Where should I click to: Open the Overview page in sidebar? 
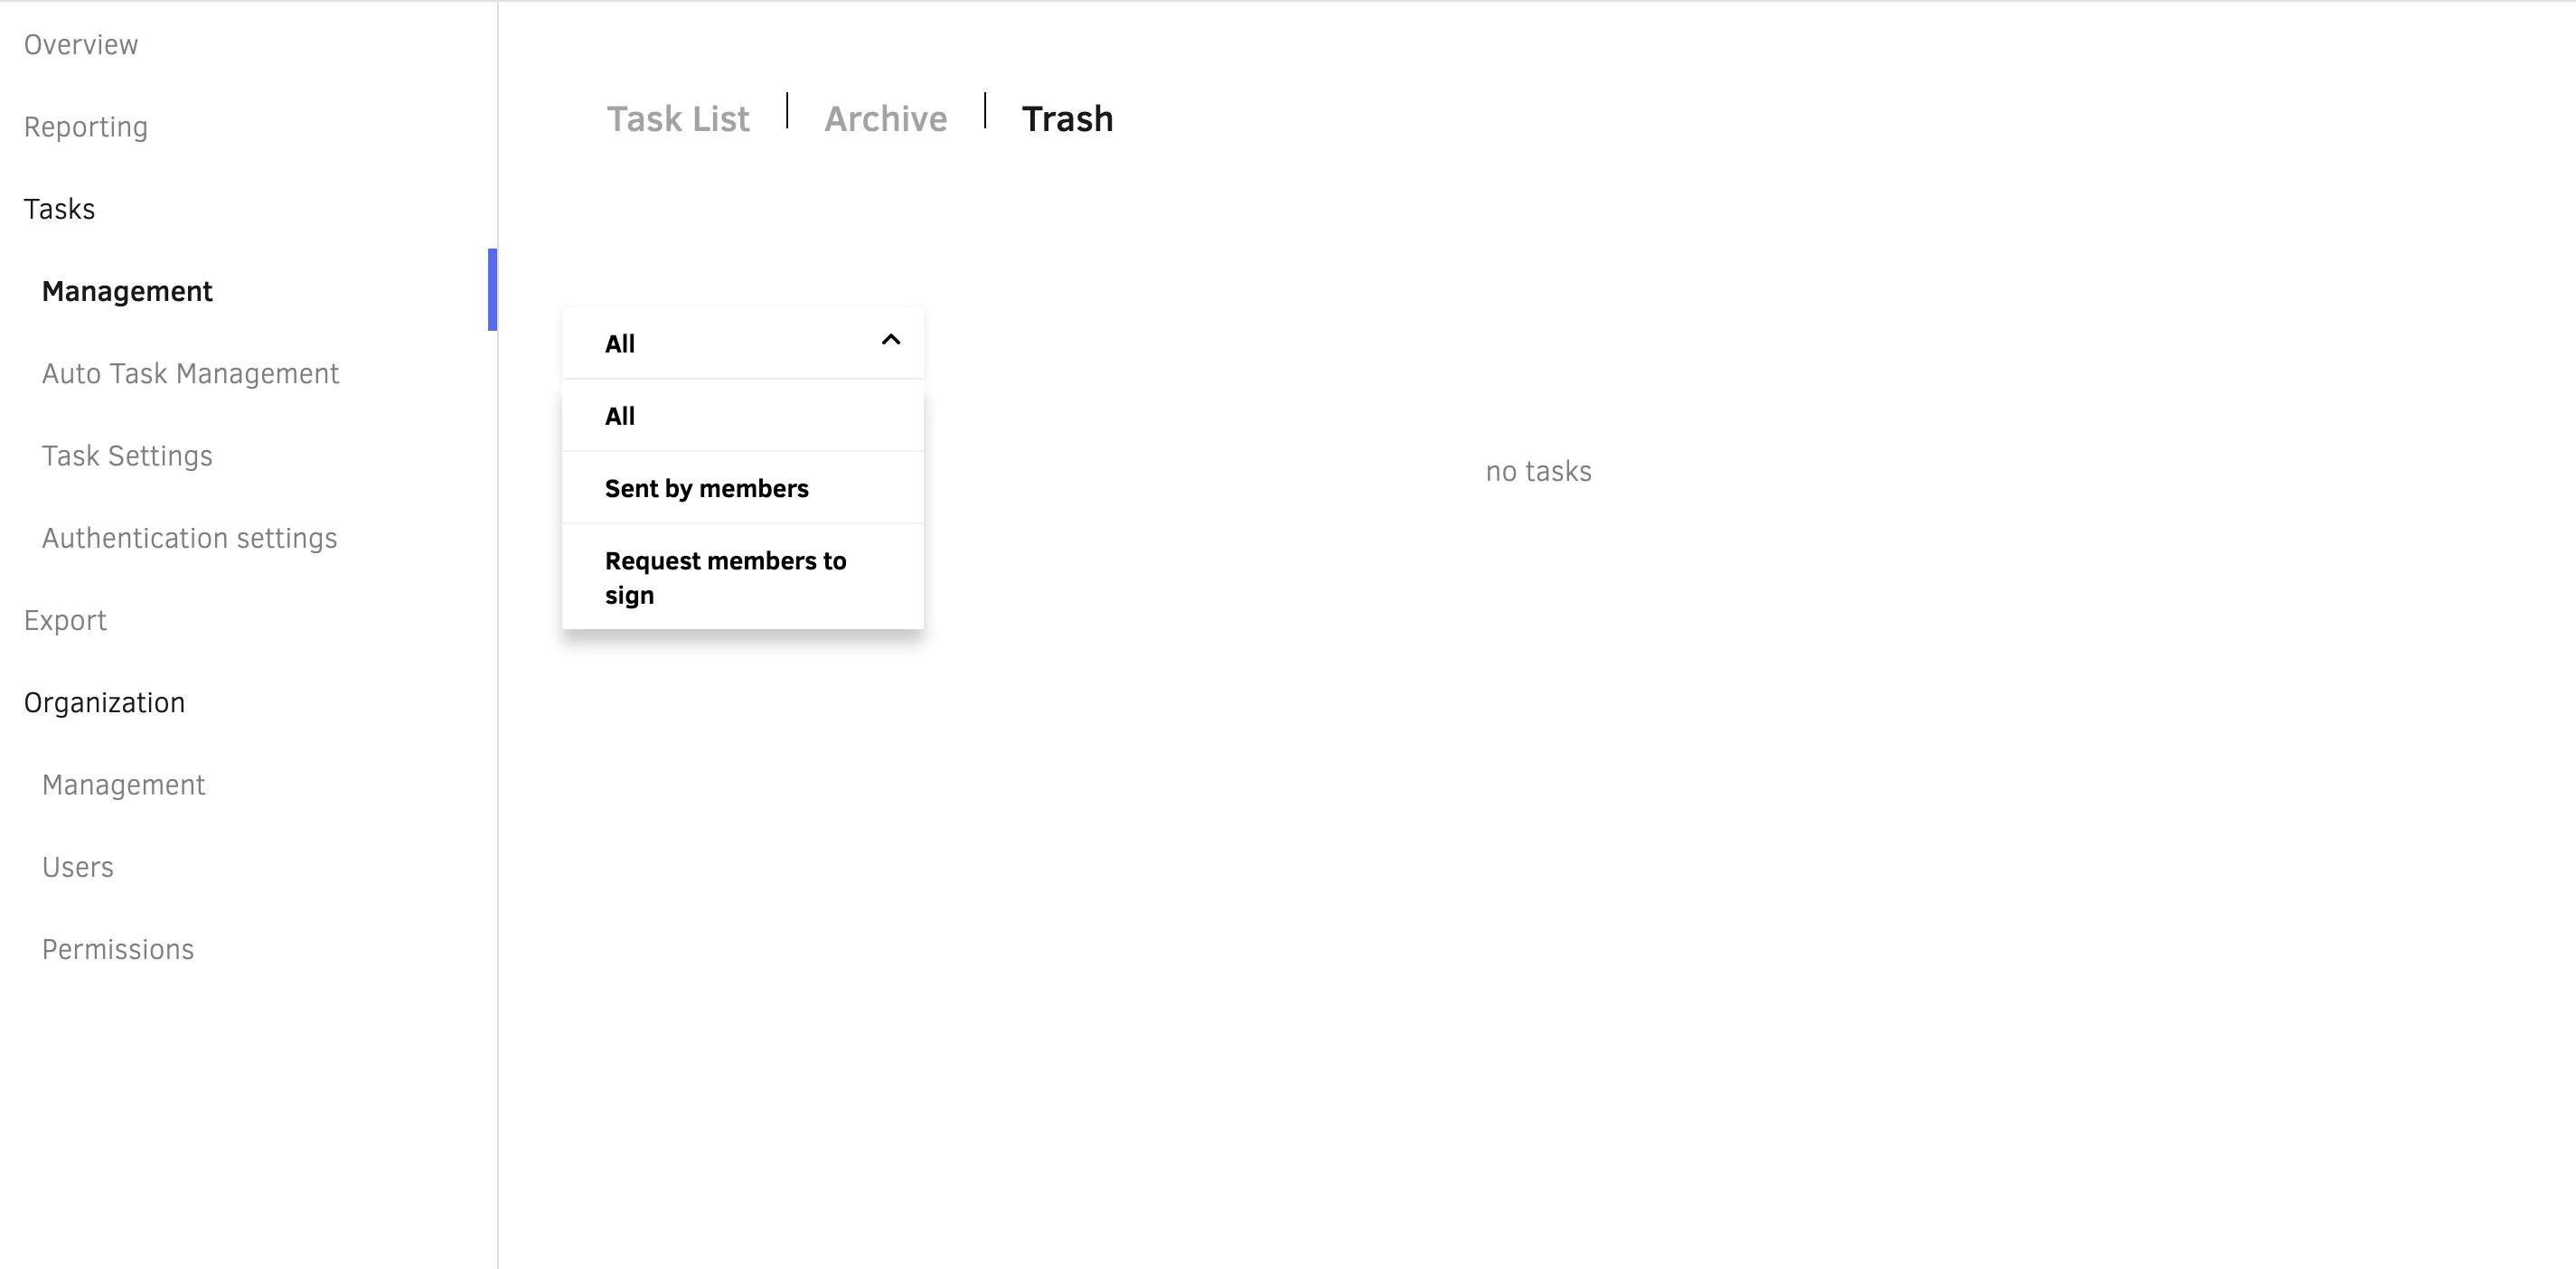[x=81, y=45]
